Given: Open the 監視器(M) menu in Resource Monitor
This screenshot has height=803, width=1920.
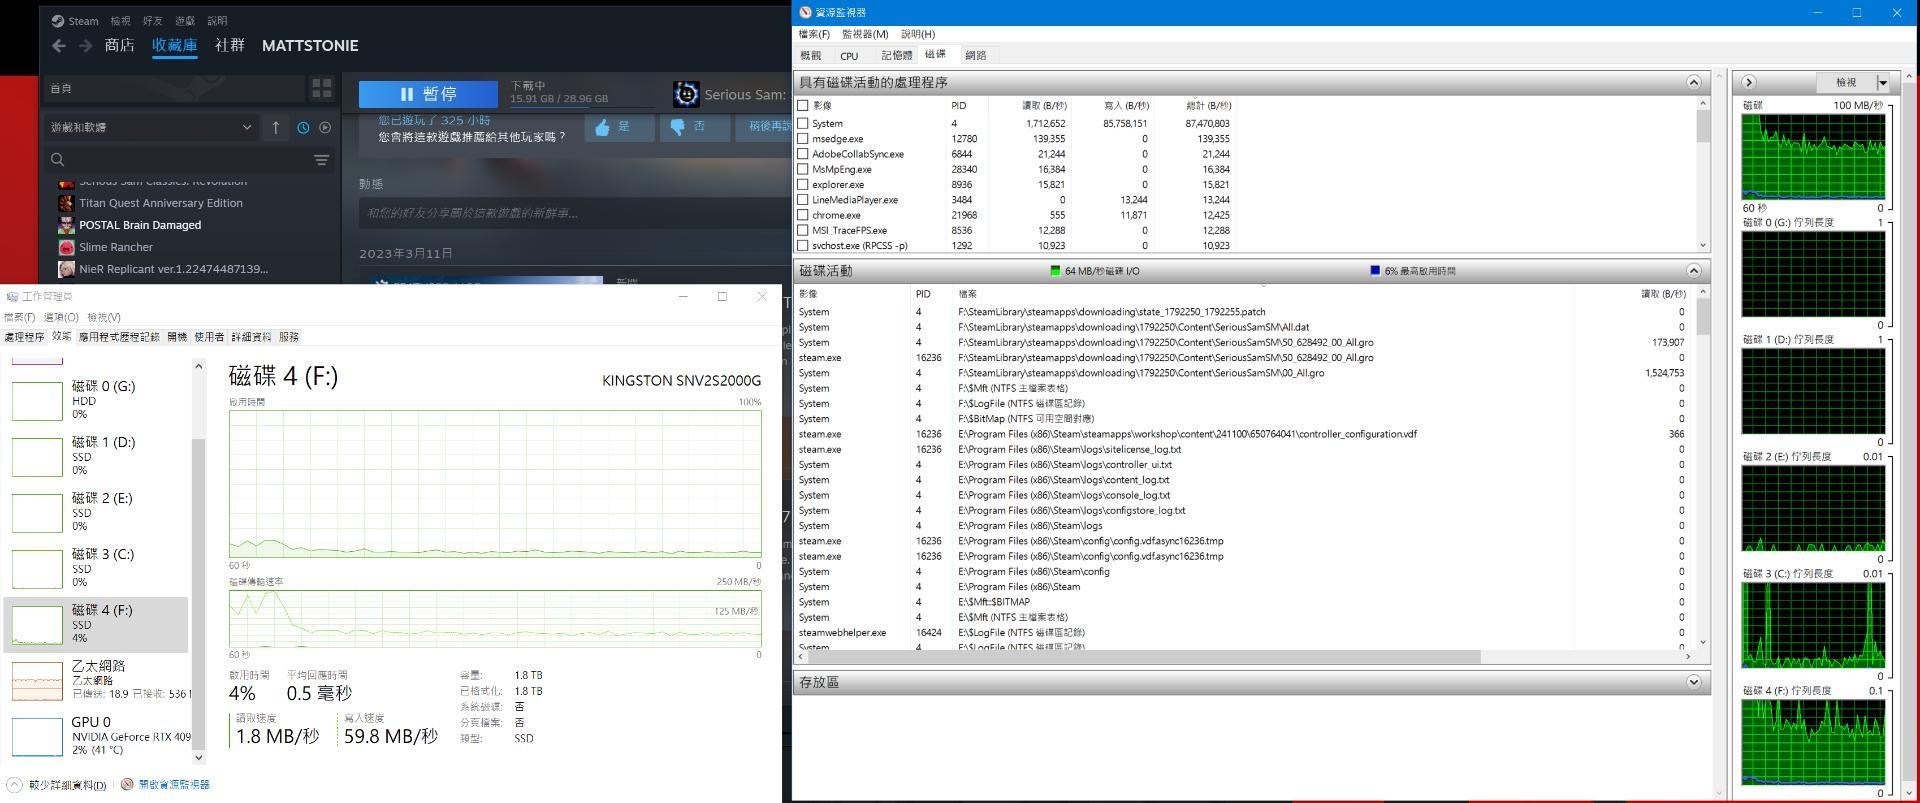Looking at the screenshot, I should (x=865, y=34).
